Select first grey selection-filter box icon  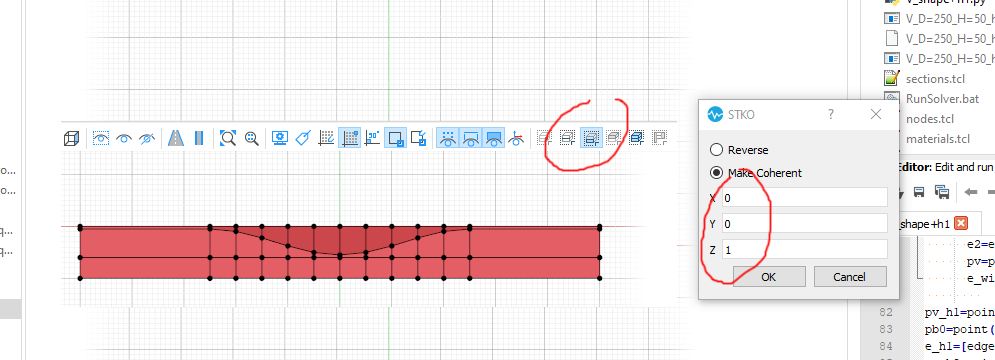pos(544,137)
